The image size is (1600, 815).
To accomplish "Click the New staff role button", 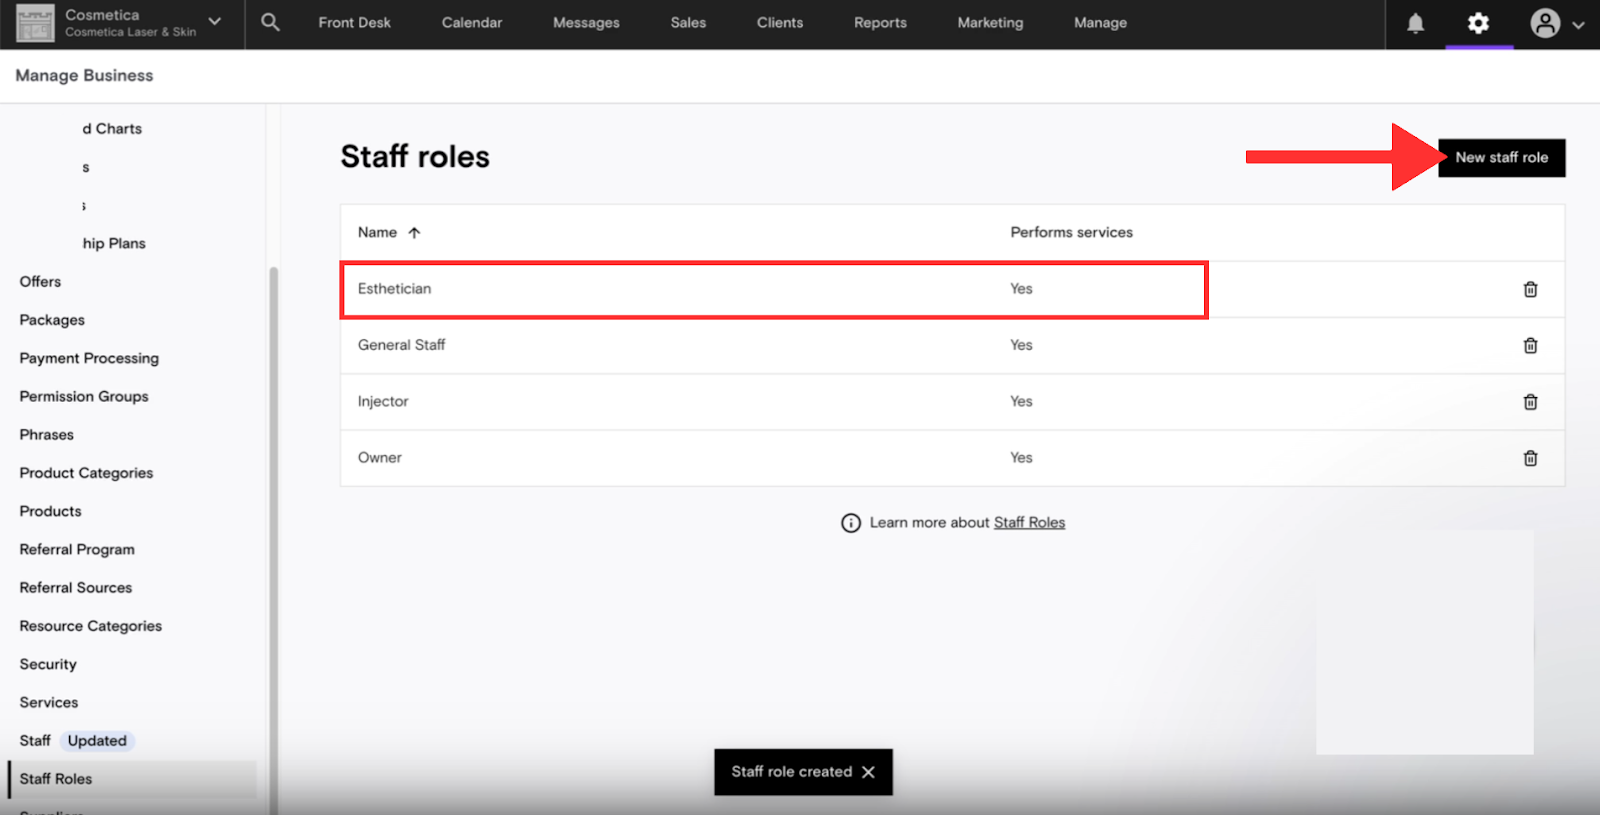I will tap(1501, 157).
